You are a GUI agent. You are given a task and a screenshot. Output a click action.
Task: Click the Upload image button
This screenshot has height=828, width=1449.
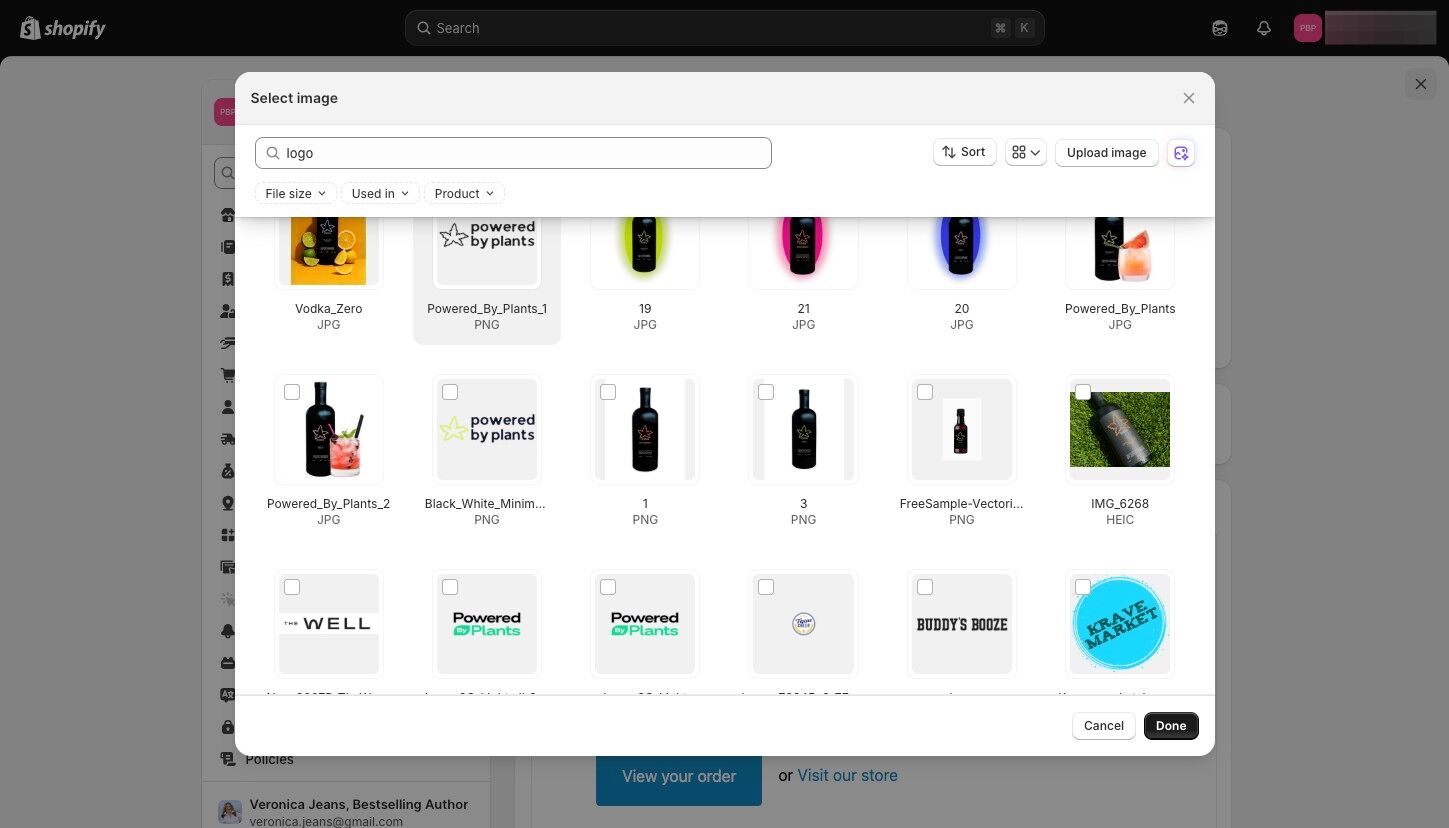[x=1106, y=152]
